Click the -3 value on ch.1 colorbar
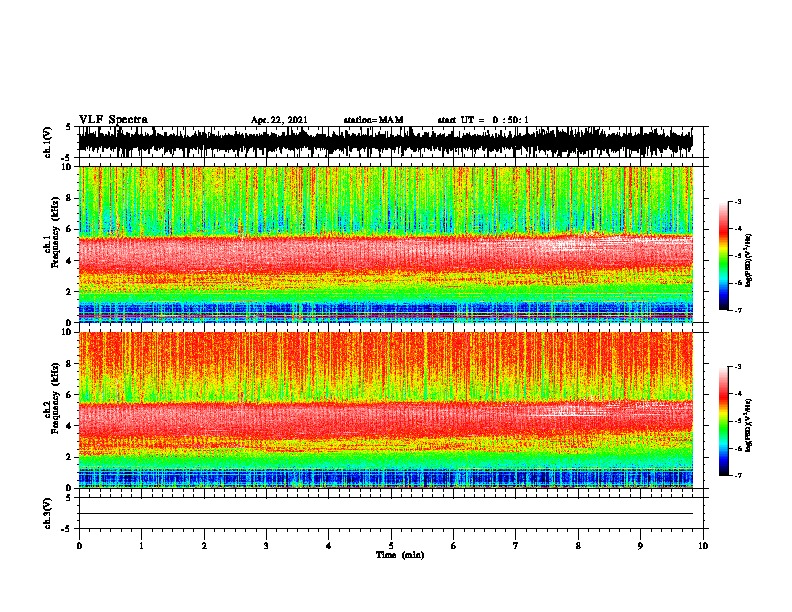The image size is (792, 612). pos(738,202)
